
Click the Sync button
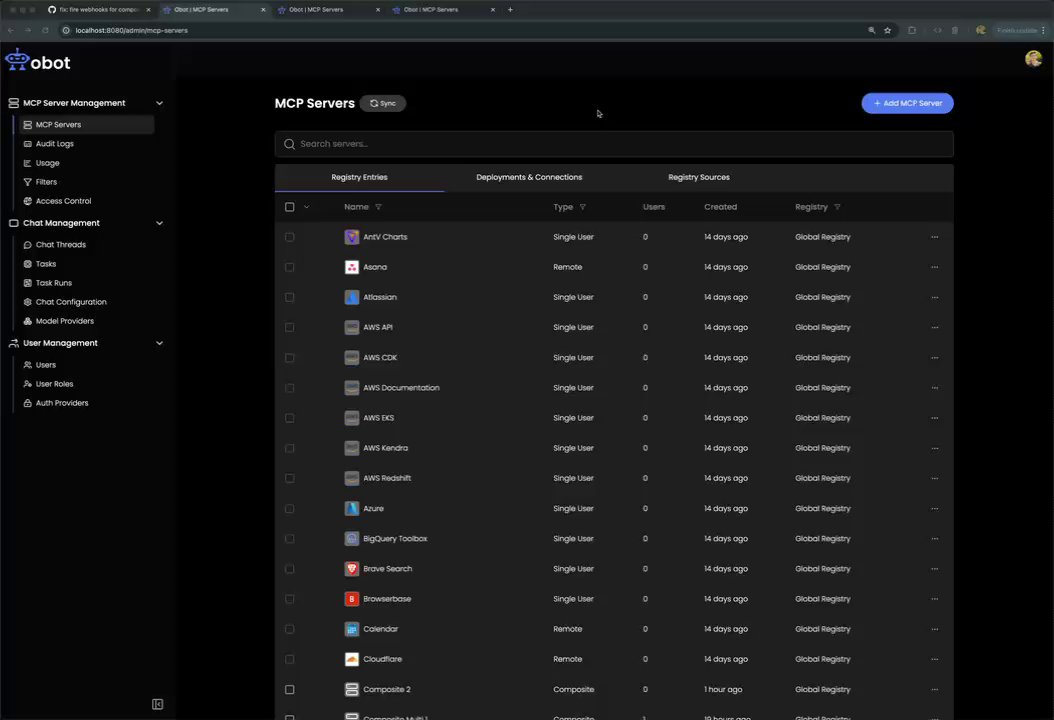tap(382, 104)
